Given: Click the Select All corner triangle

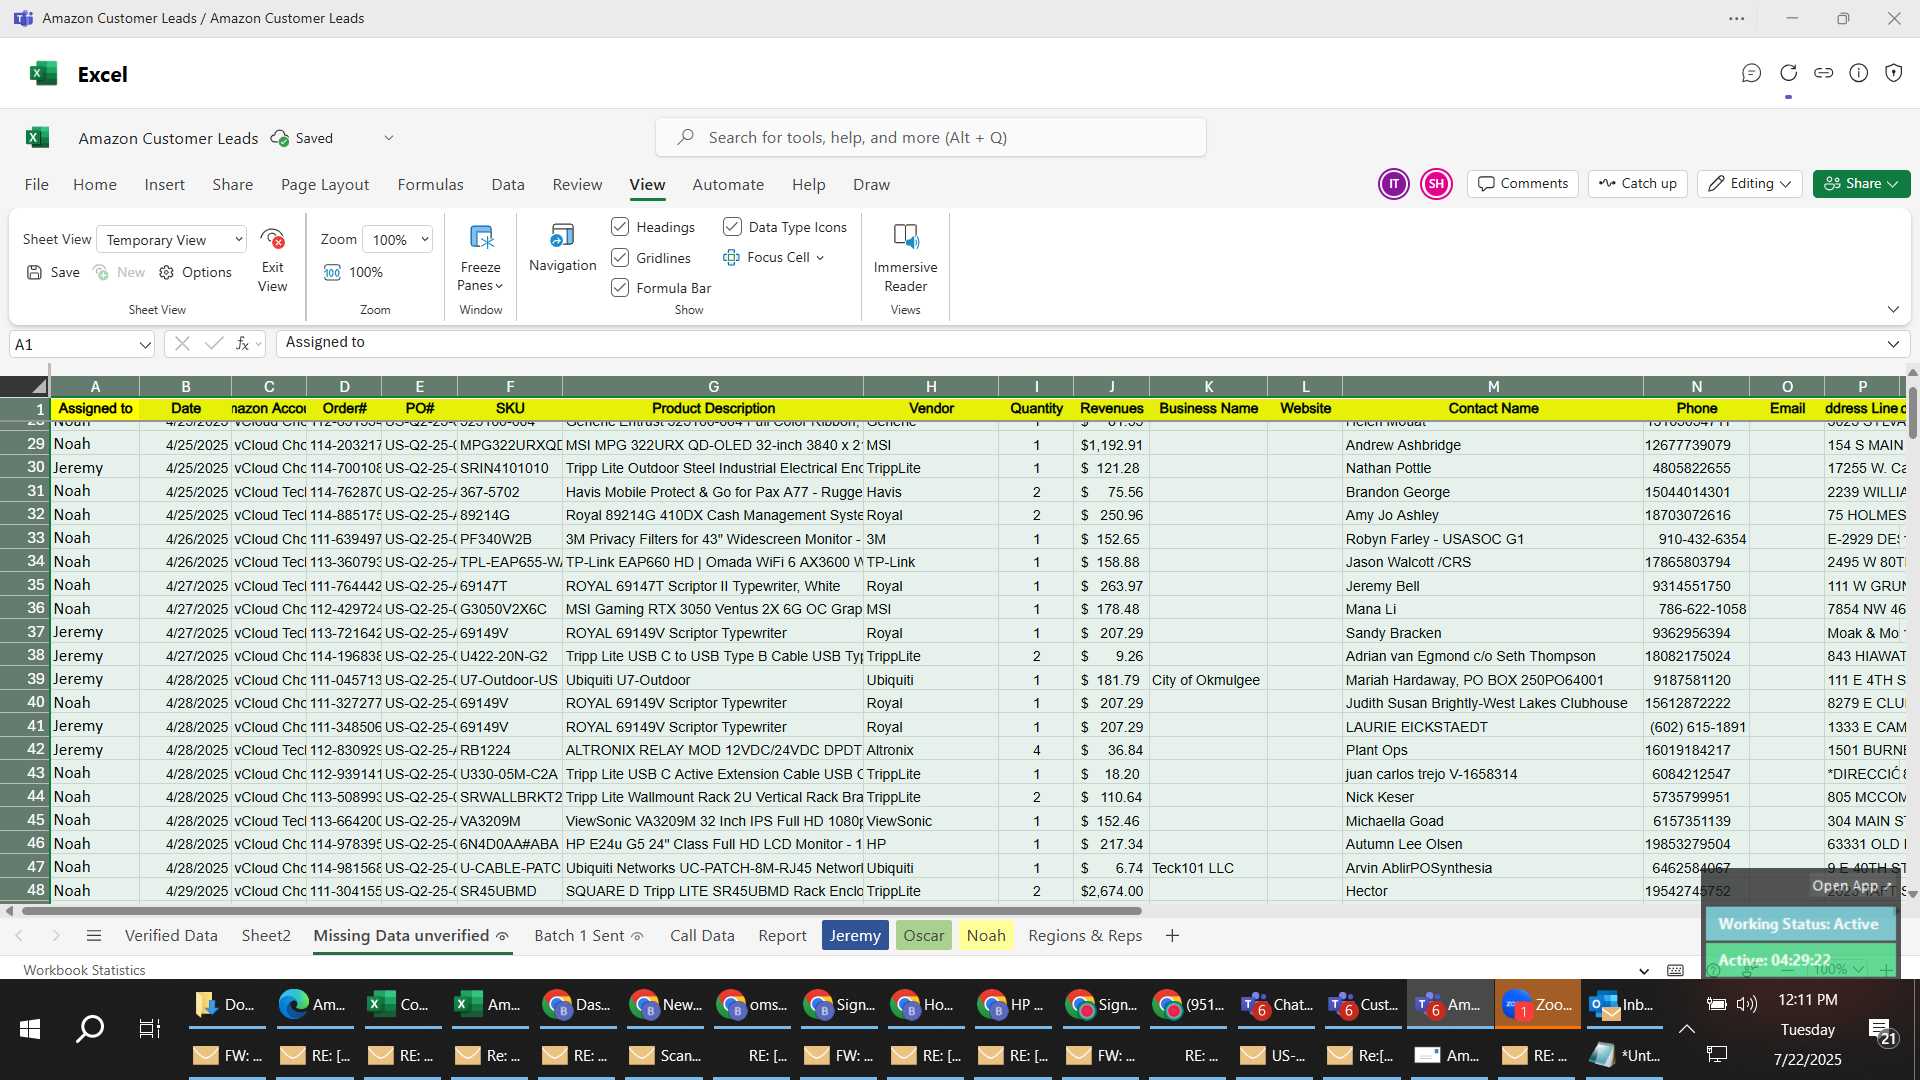Looking at the screenshot, I should [38, 386].
